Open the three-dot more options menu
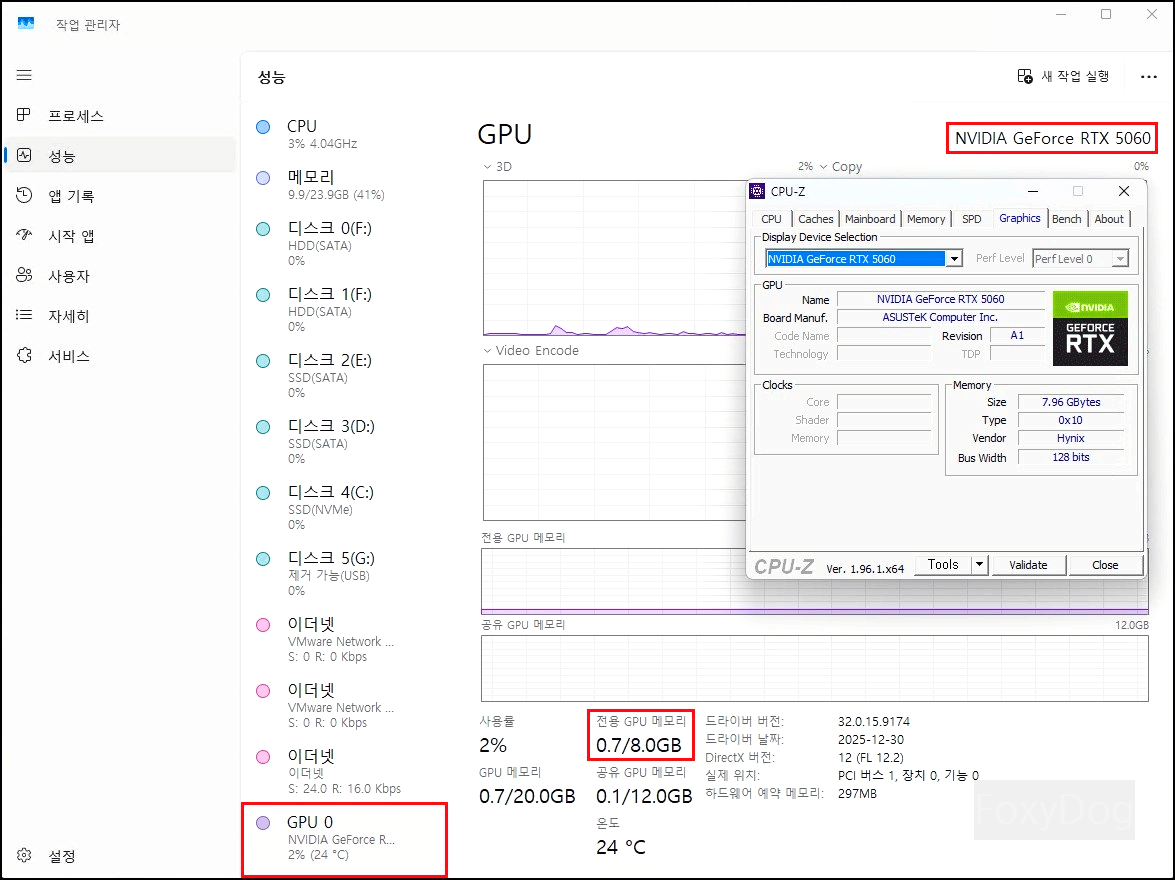This screenshot has height=880, width=1175. coord(1149,76)
